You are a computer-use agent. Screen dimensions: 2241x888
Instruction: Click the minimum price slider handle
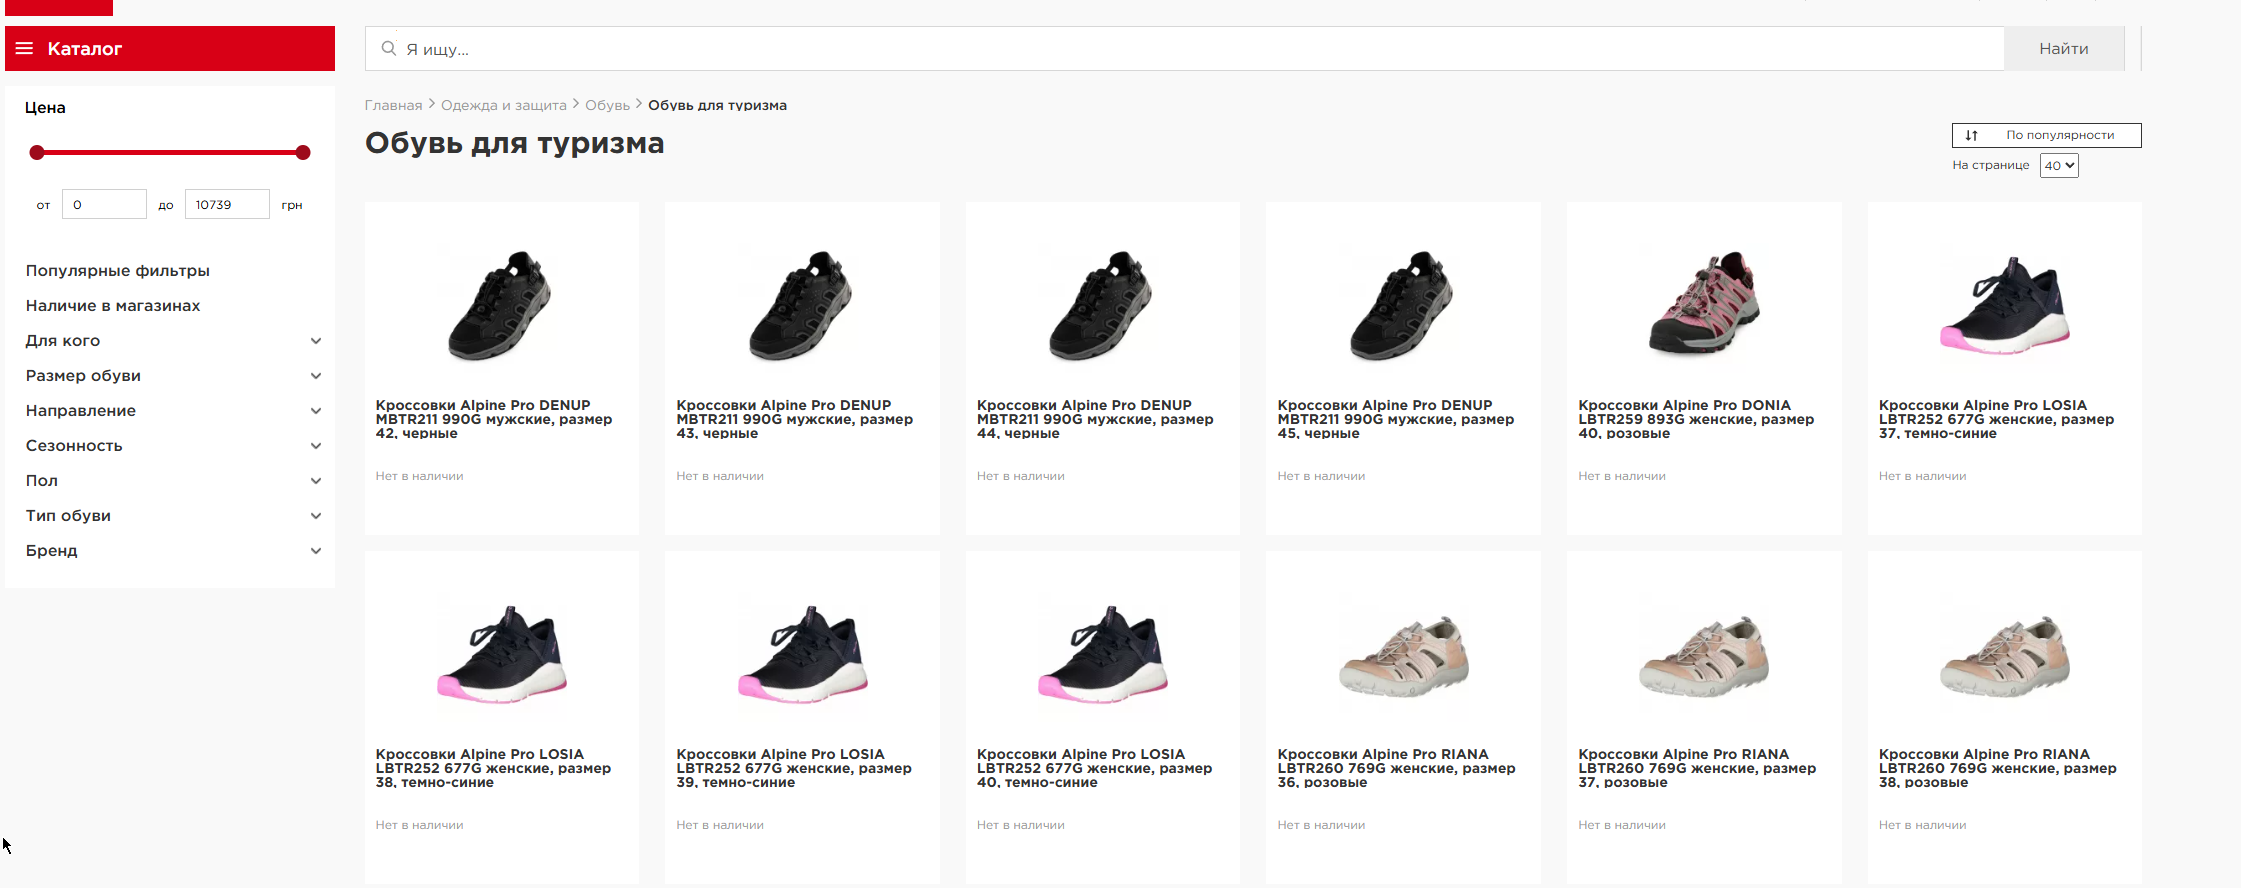pyautogui.click(x=37, y=152)
